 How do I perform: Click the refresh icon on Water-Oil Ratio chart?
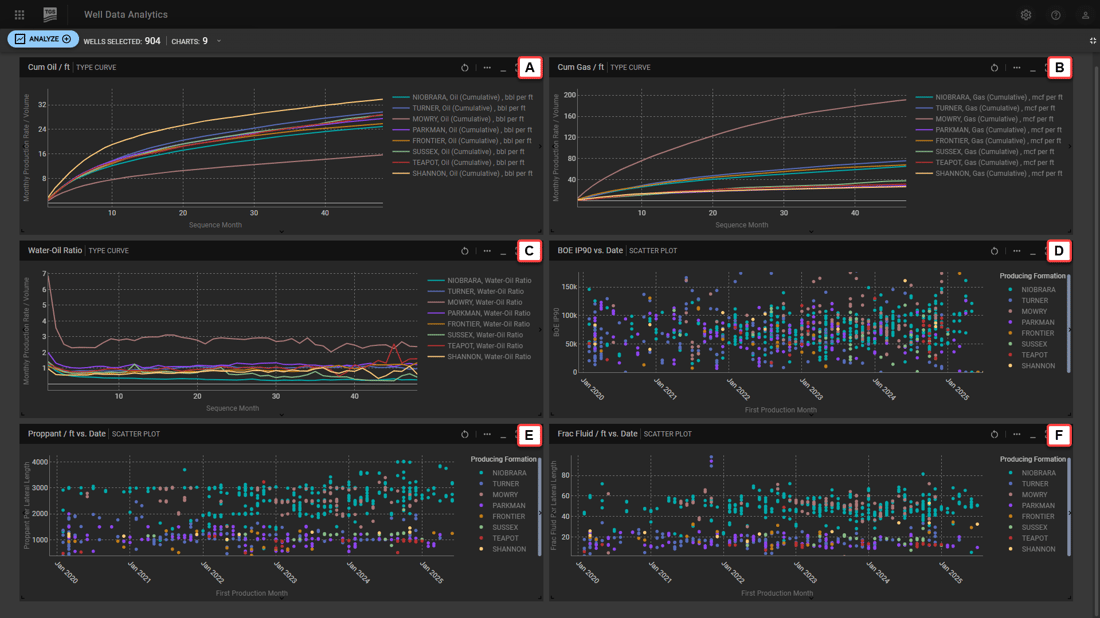click(x=464, y=251)
